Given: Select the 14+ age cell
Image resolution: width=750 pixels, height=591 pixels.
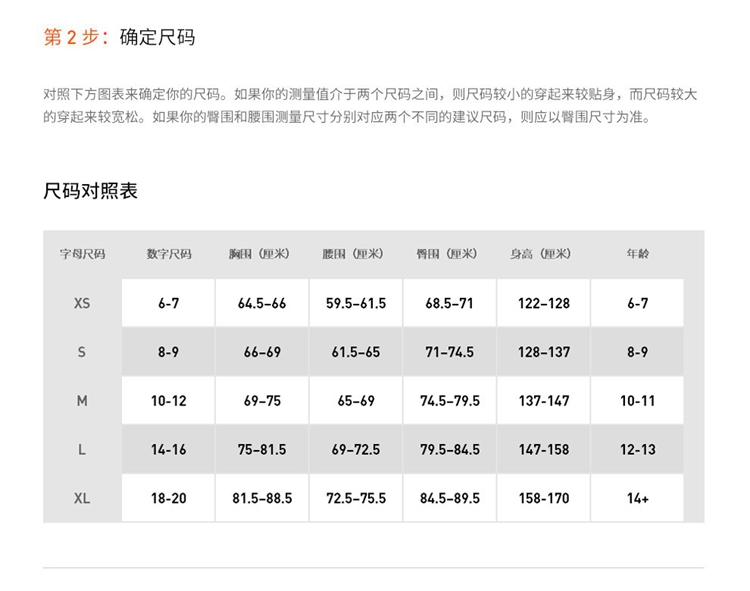Looking at the screenshot, I should pyautogui.click(x=637, y=498).
